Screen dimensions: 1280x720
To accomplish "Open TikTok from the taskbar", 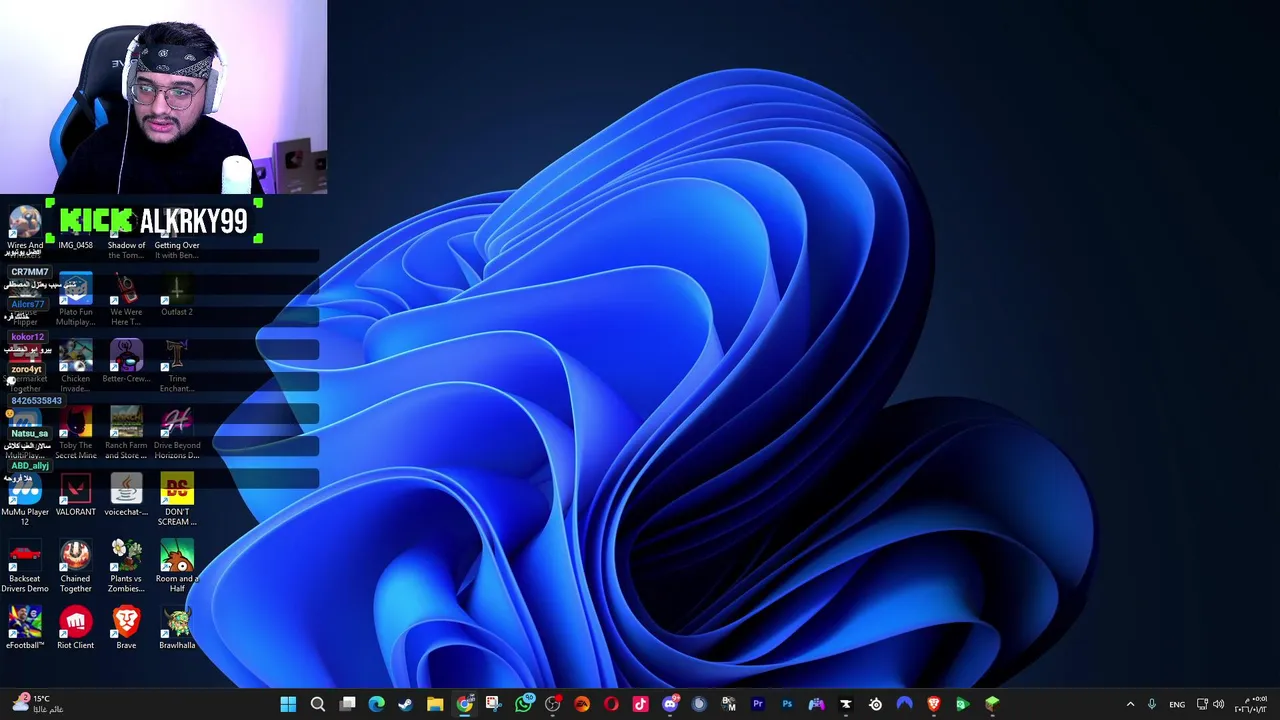I will [640, 704].
